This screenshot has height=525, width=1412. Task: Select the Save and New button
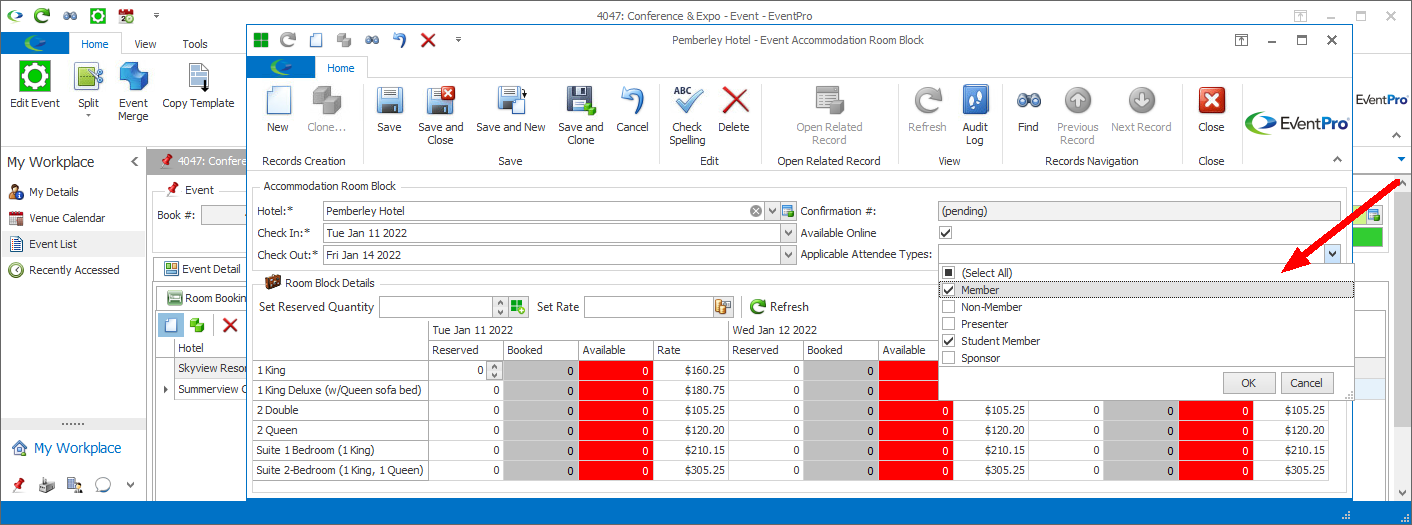[x=511, y=110]
